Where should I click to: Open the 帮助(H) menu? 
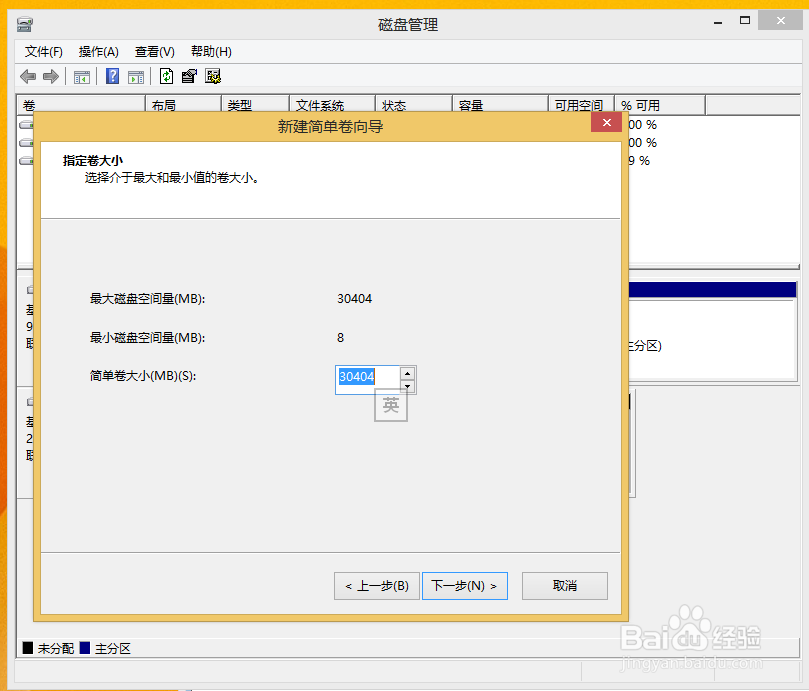pos(210,51)
